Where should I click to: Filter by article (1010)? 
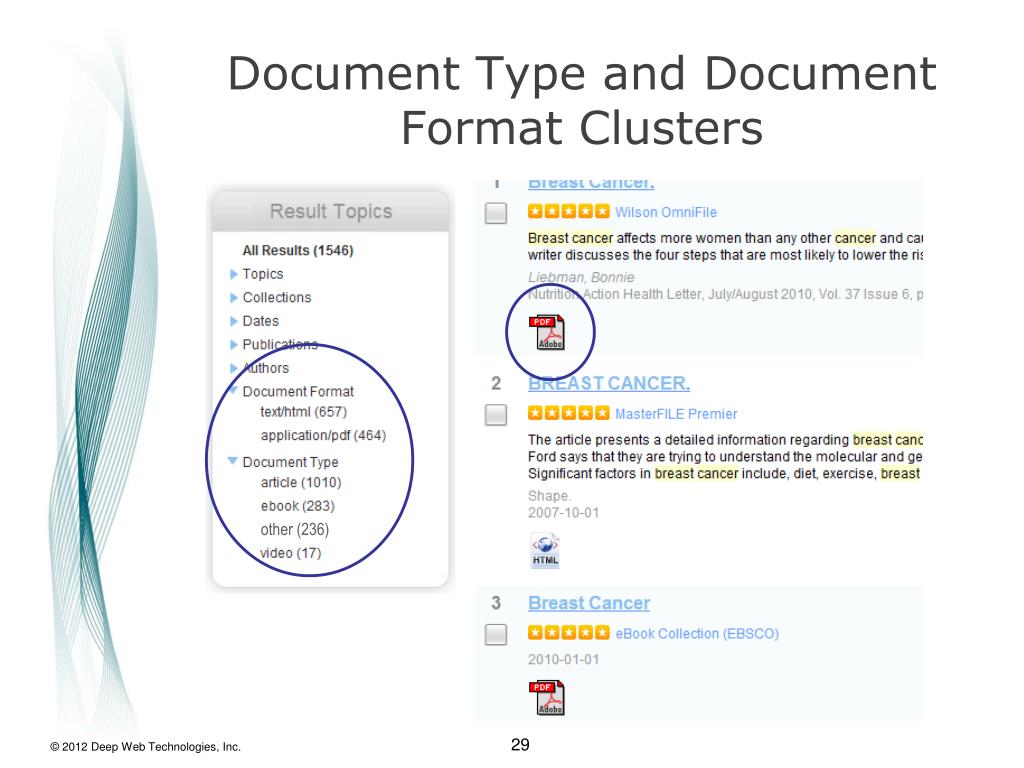point(301,483)
